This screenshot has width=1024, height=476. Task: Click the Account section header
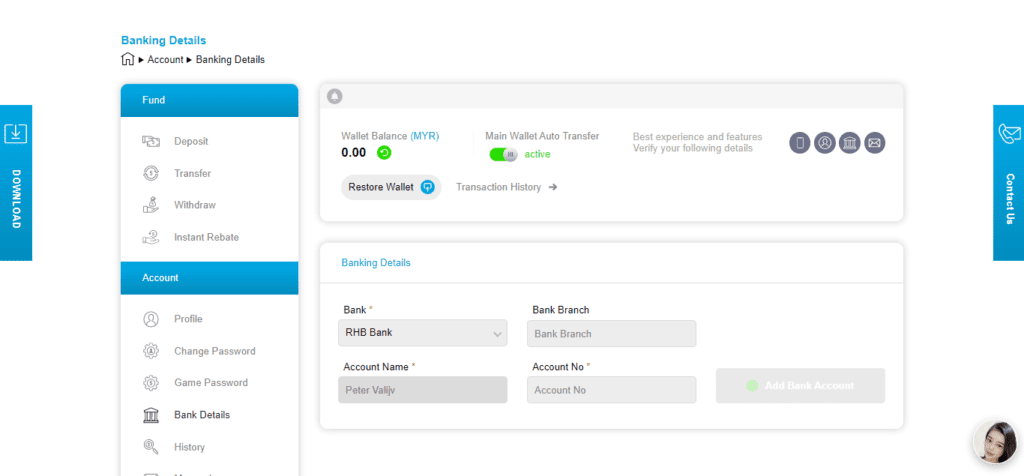[210, 278]
